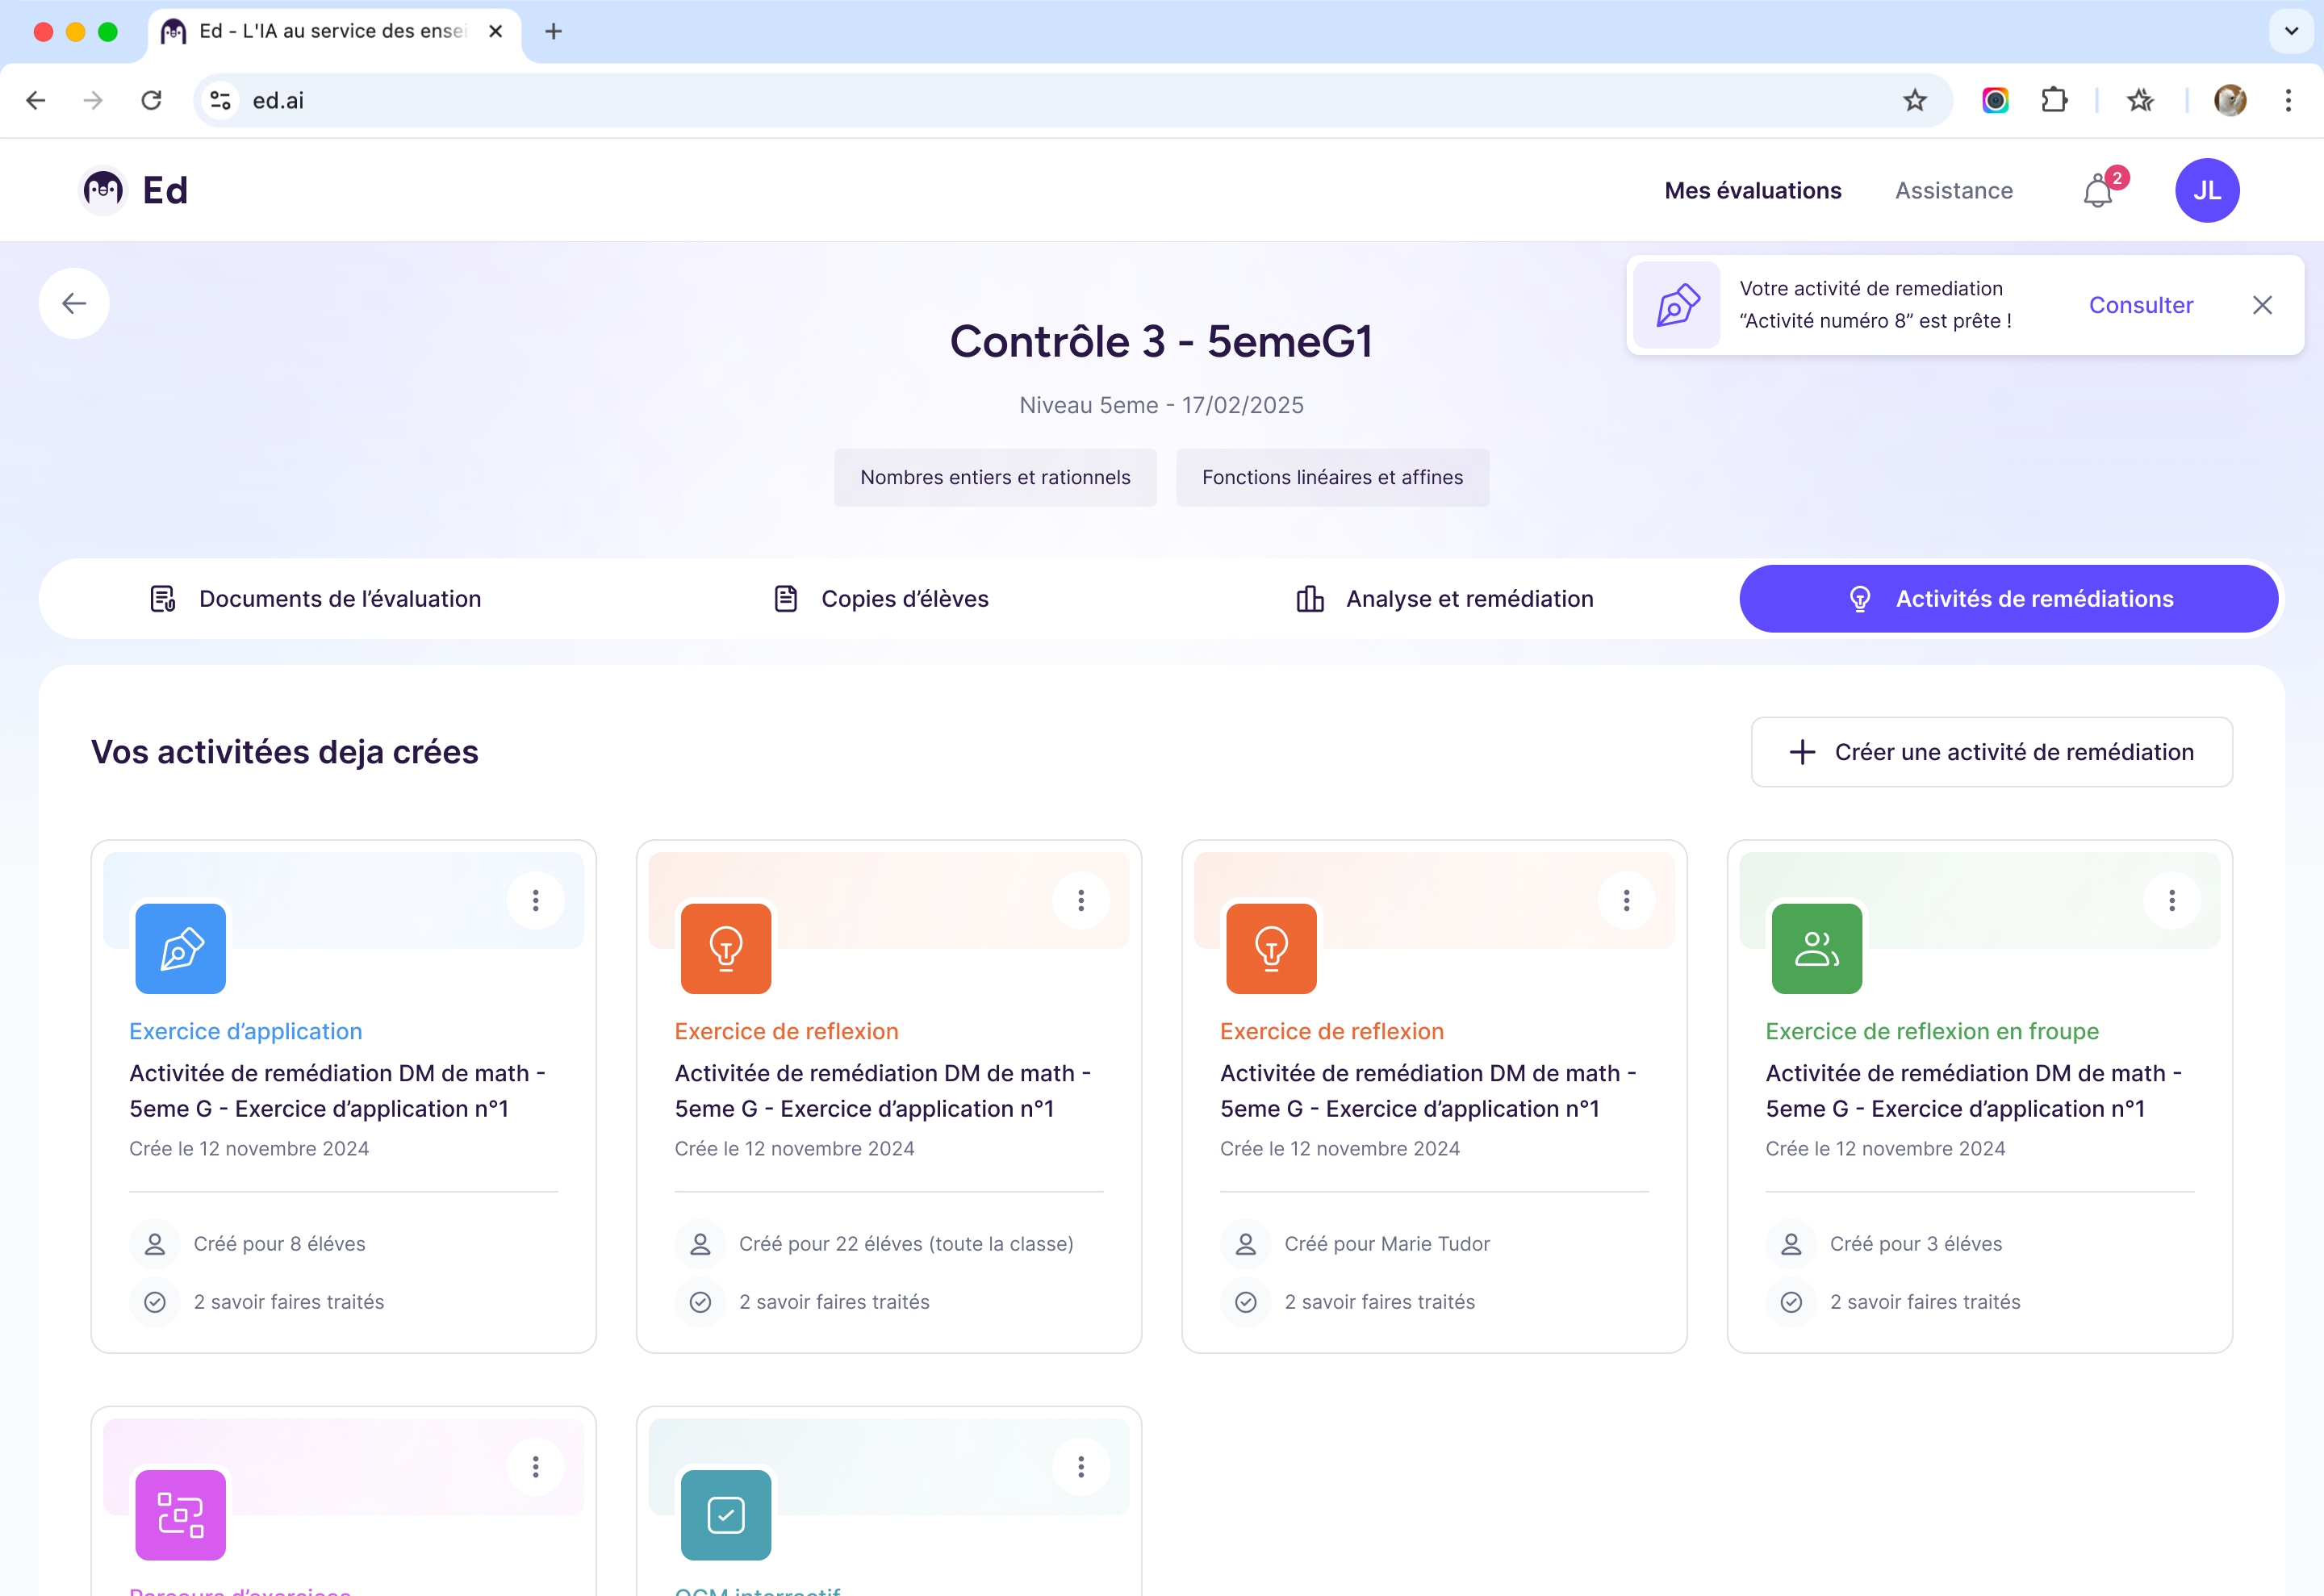
Task: Switch to Copies d'élèves tab
Action: click(x=881, y=599)
